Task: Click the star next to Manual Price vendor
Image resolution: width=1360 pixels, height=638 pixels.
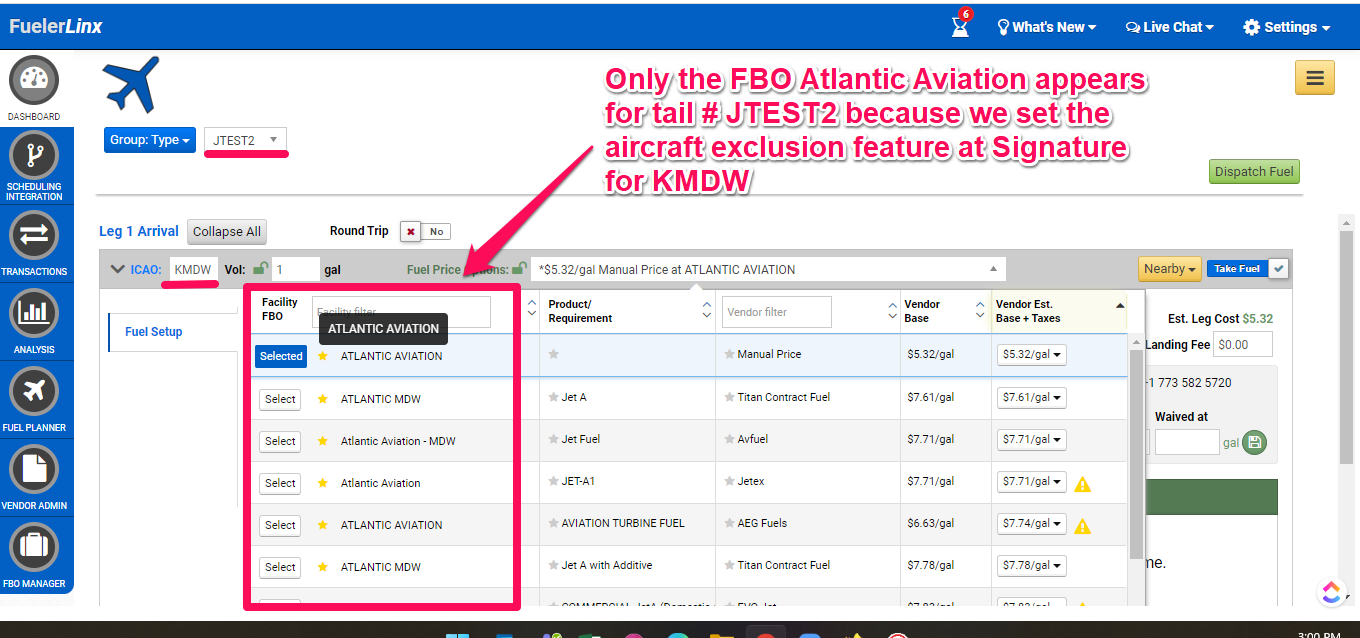Action: tap(729, 354)
